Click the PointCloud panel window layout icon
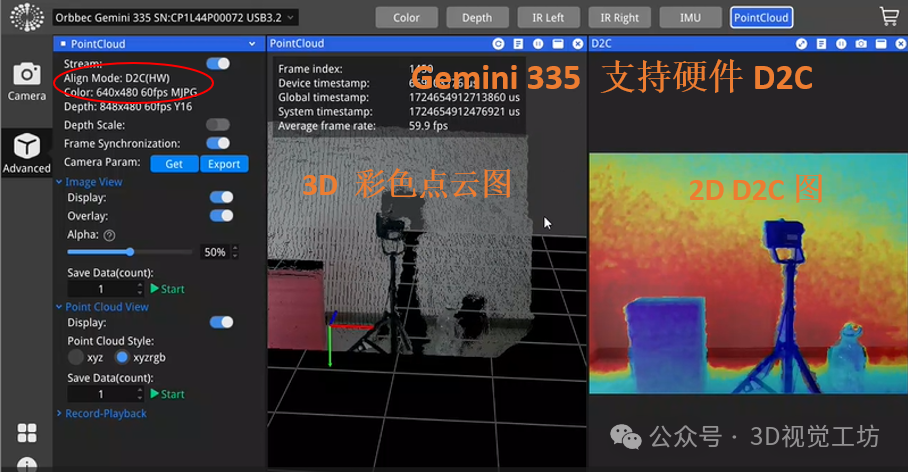908x472 pixels. tap(558, 43)
